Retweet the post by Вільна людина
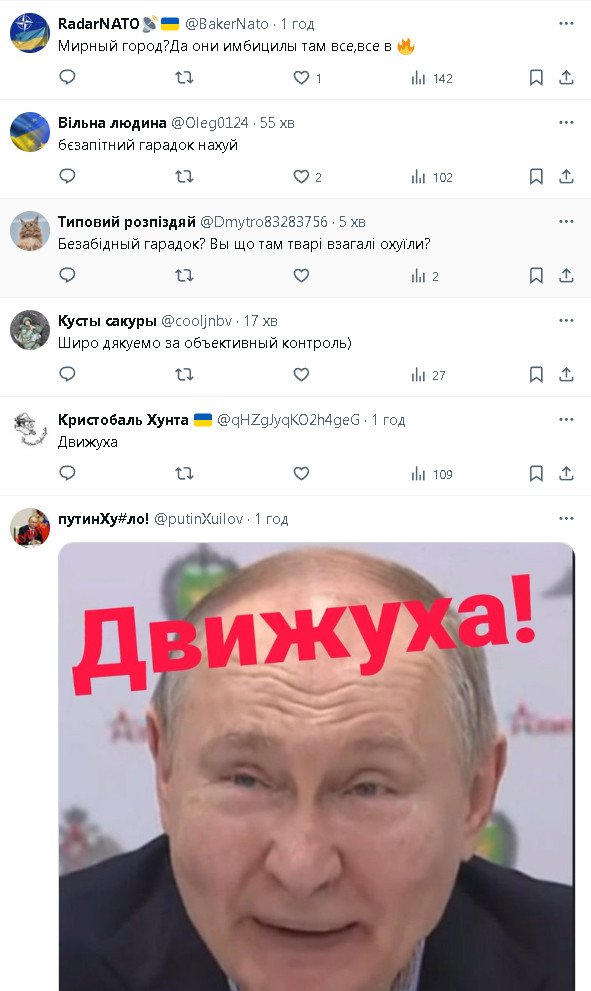This screenshot has height=991, width=591. 184,176
